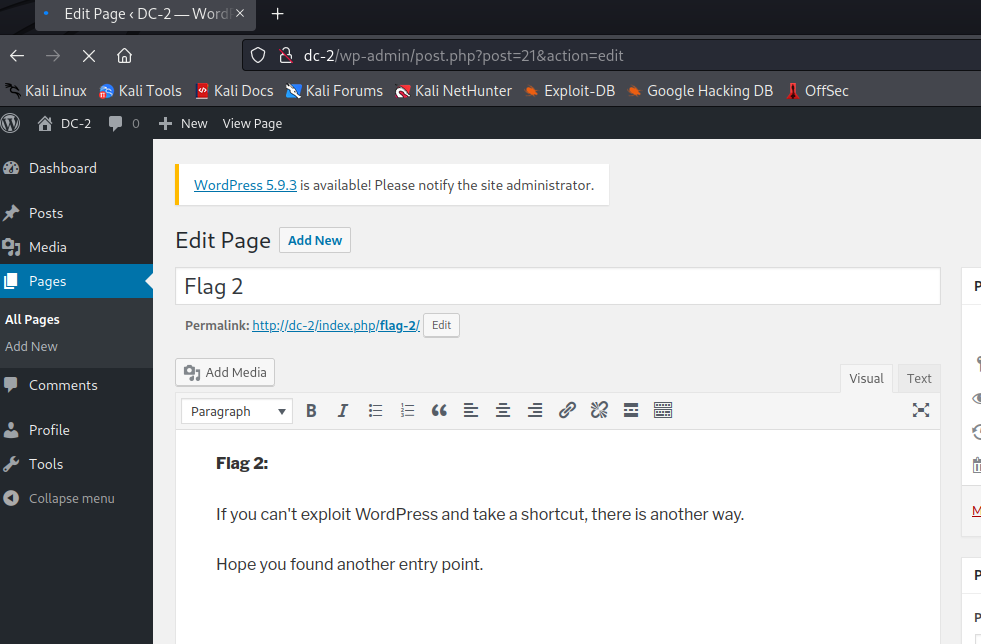Open the flag-2 permalink URL
This screenshot has width=981, height=644.
336,325
